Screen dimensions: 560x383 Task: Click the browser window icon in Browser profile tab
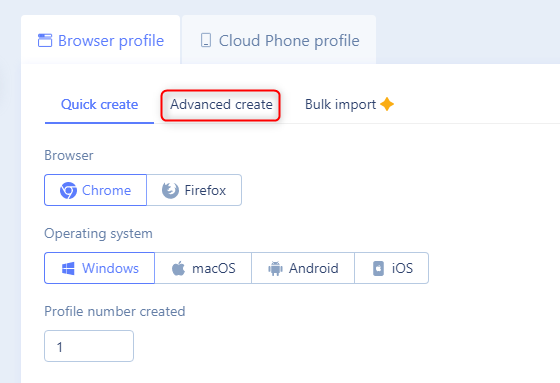coord(45,40)
